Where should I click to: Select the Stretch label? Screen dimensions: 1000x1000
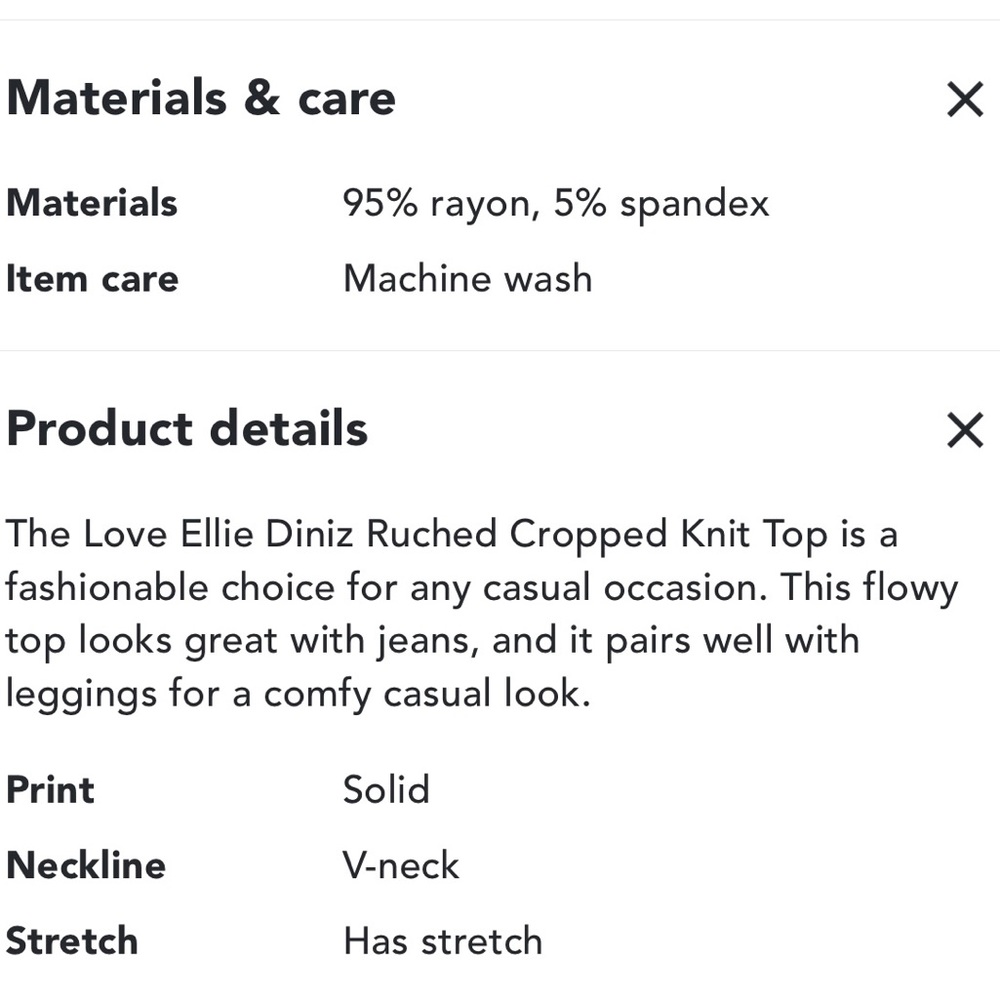coord(72,940)
